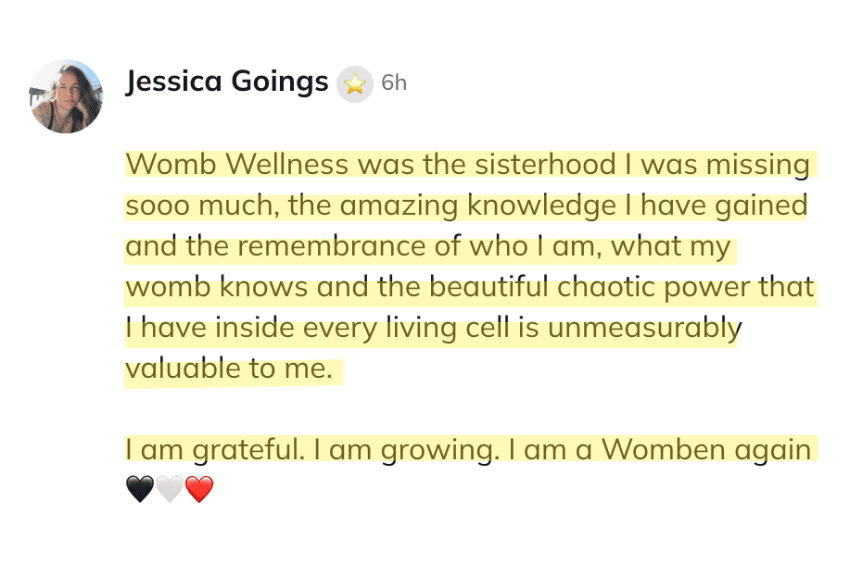Open the Jessica Goings name link
The height and width of the screenshot is (563, 849).
pyautogui.click(x=227, y=82)
